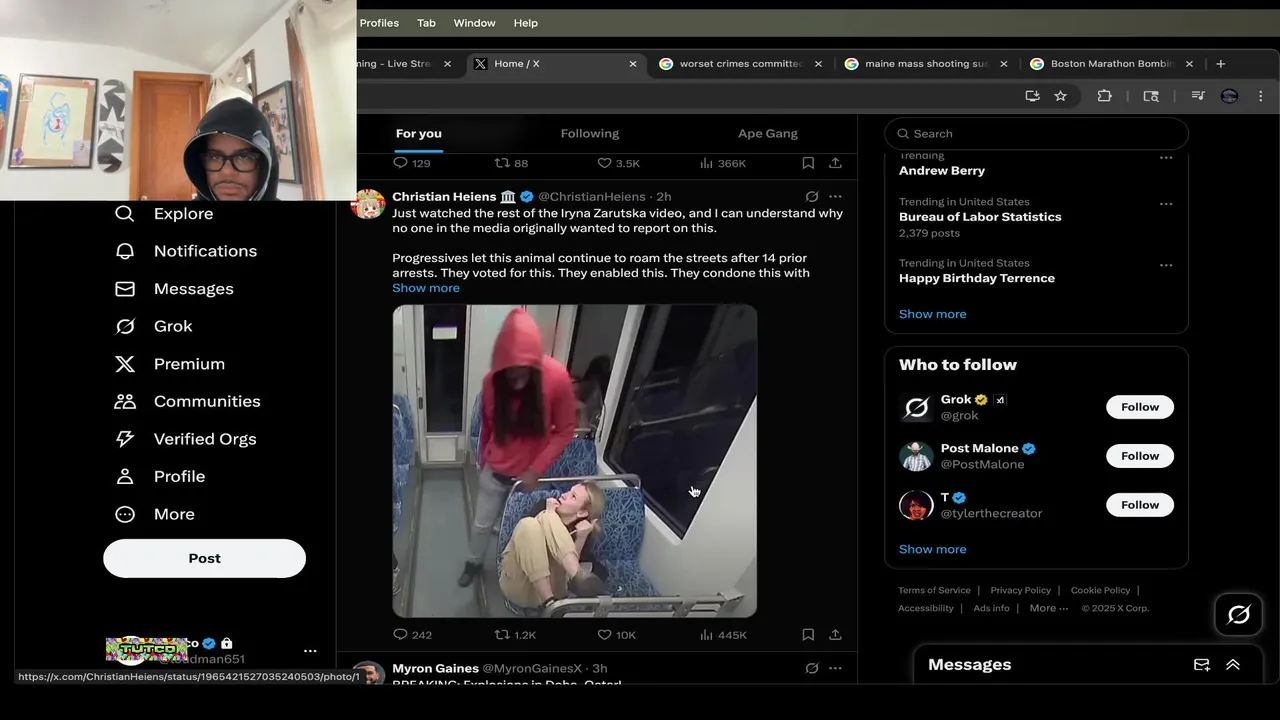Open Tab menu in menu bar

pyautogui.click(x=426, y=23)
